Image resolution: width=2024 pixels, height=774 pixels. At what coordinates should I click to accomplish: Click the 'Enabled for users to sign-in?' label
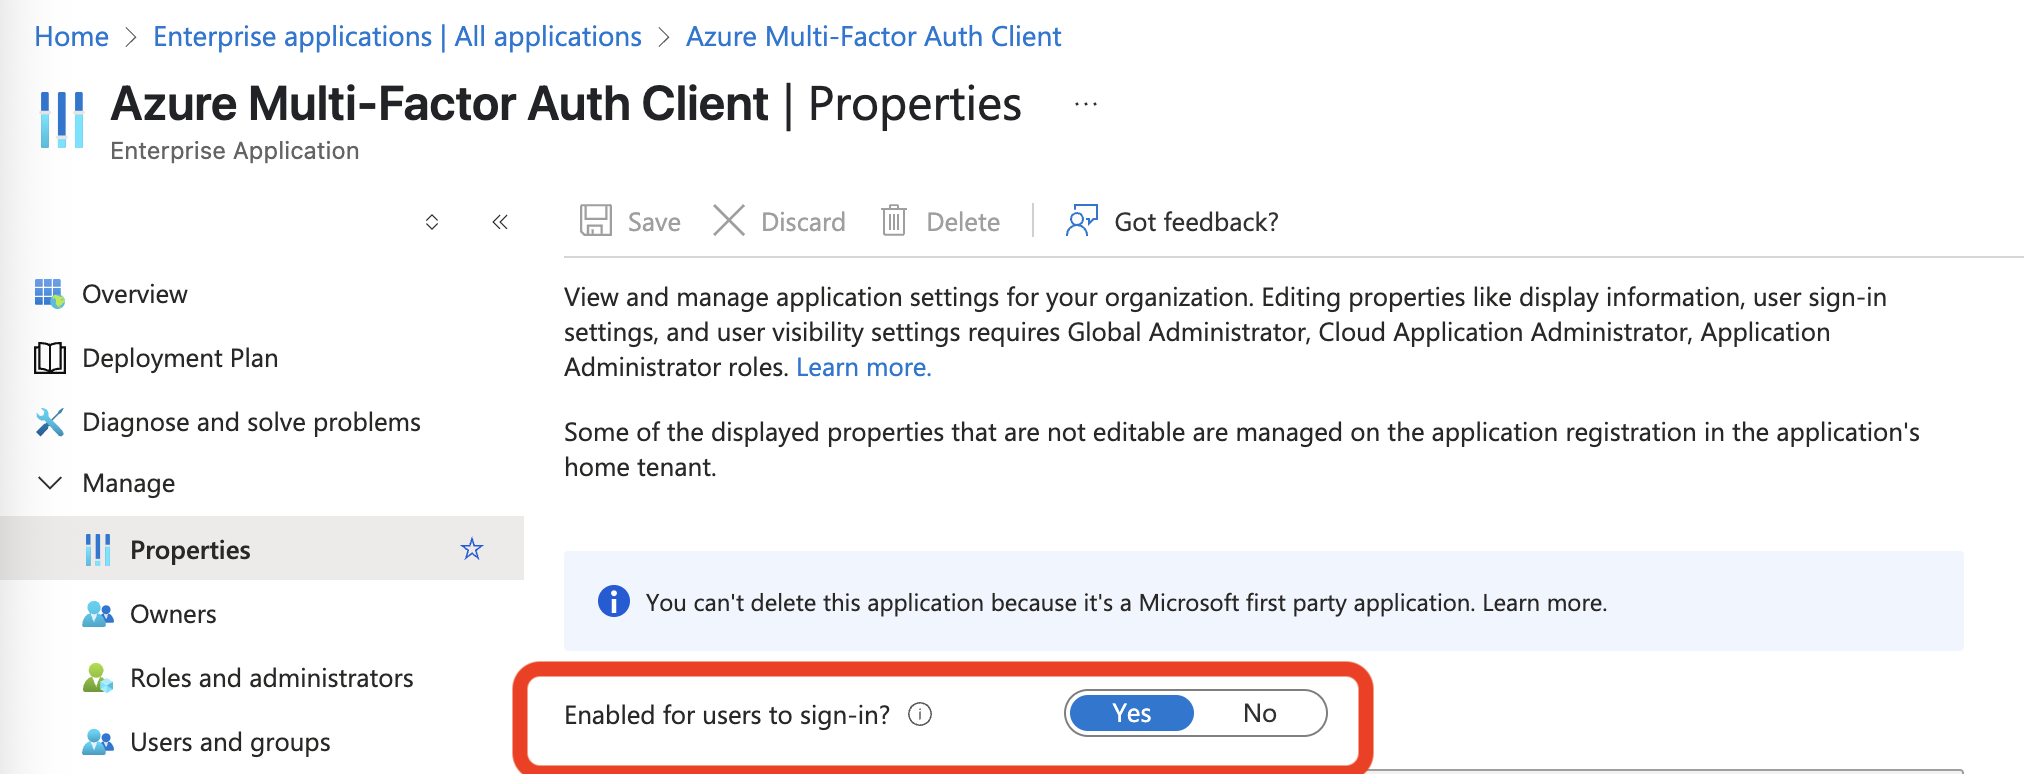click(727, 715)
